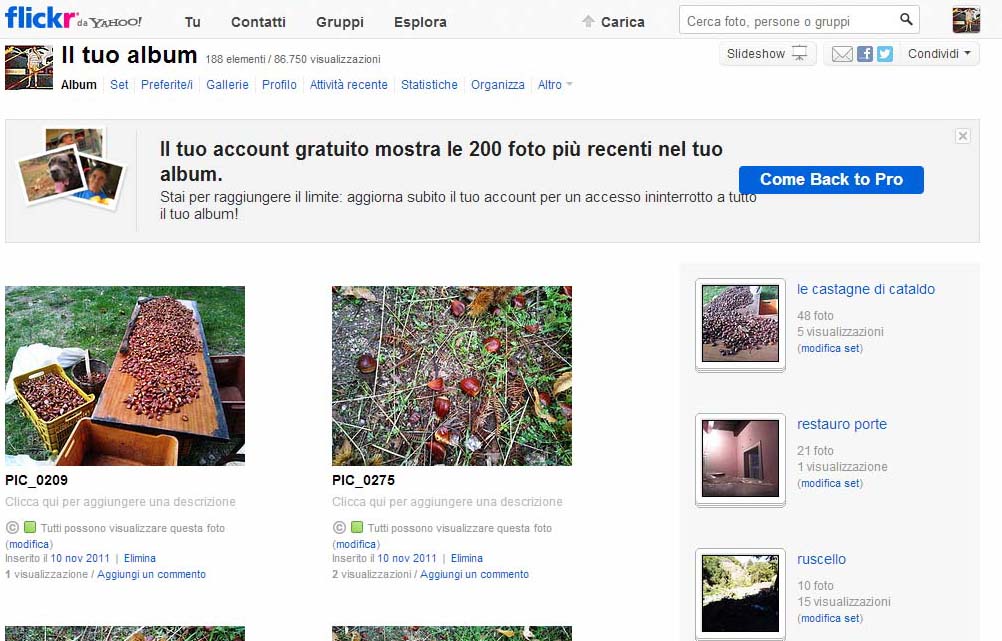The width and height of the screenshot is (1002, 641).
Task: Open the Altro dropdown menu
Action: [x=555, y=85]
